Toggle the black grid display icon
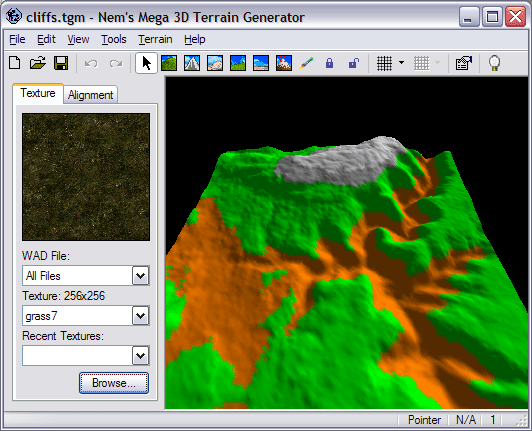The image size is (532, 431). coord(384,63)
